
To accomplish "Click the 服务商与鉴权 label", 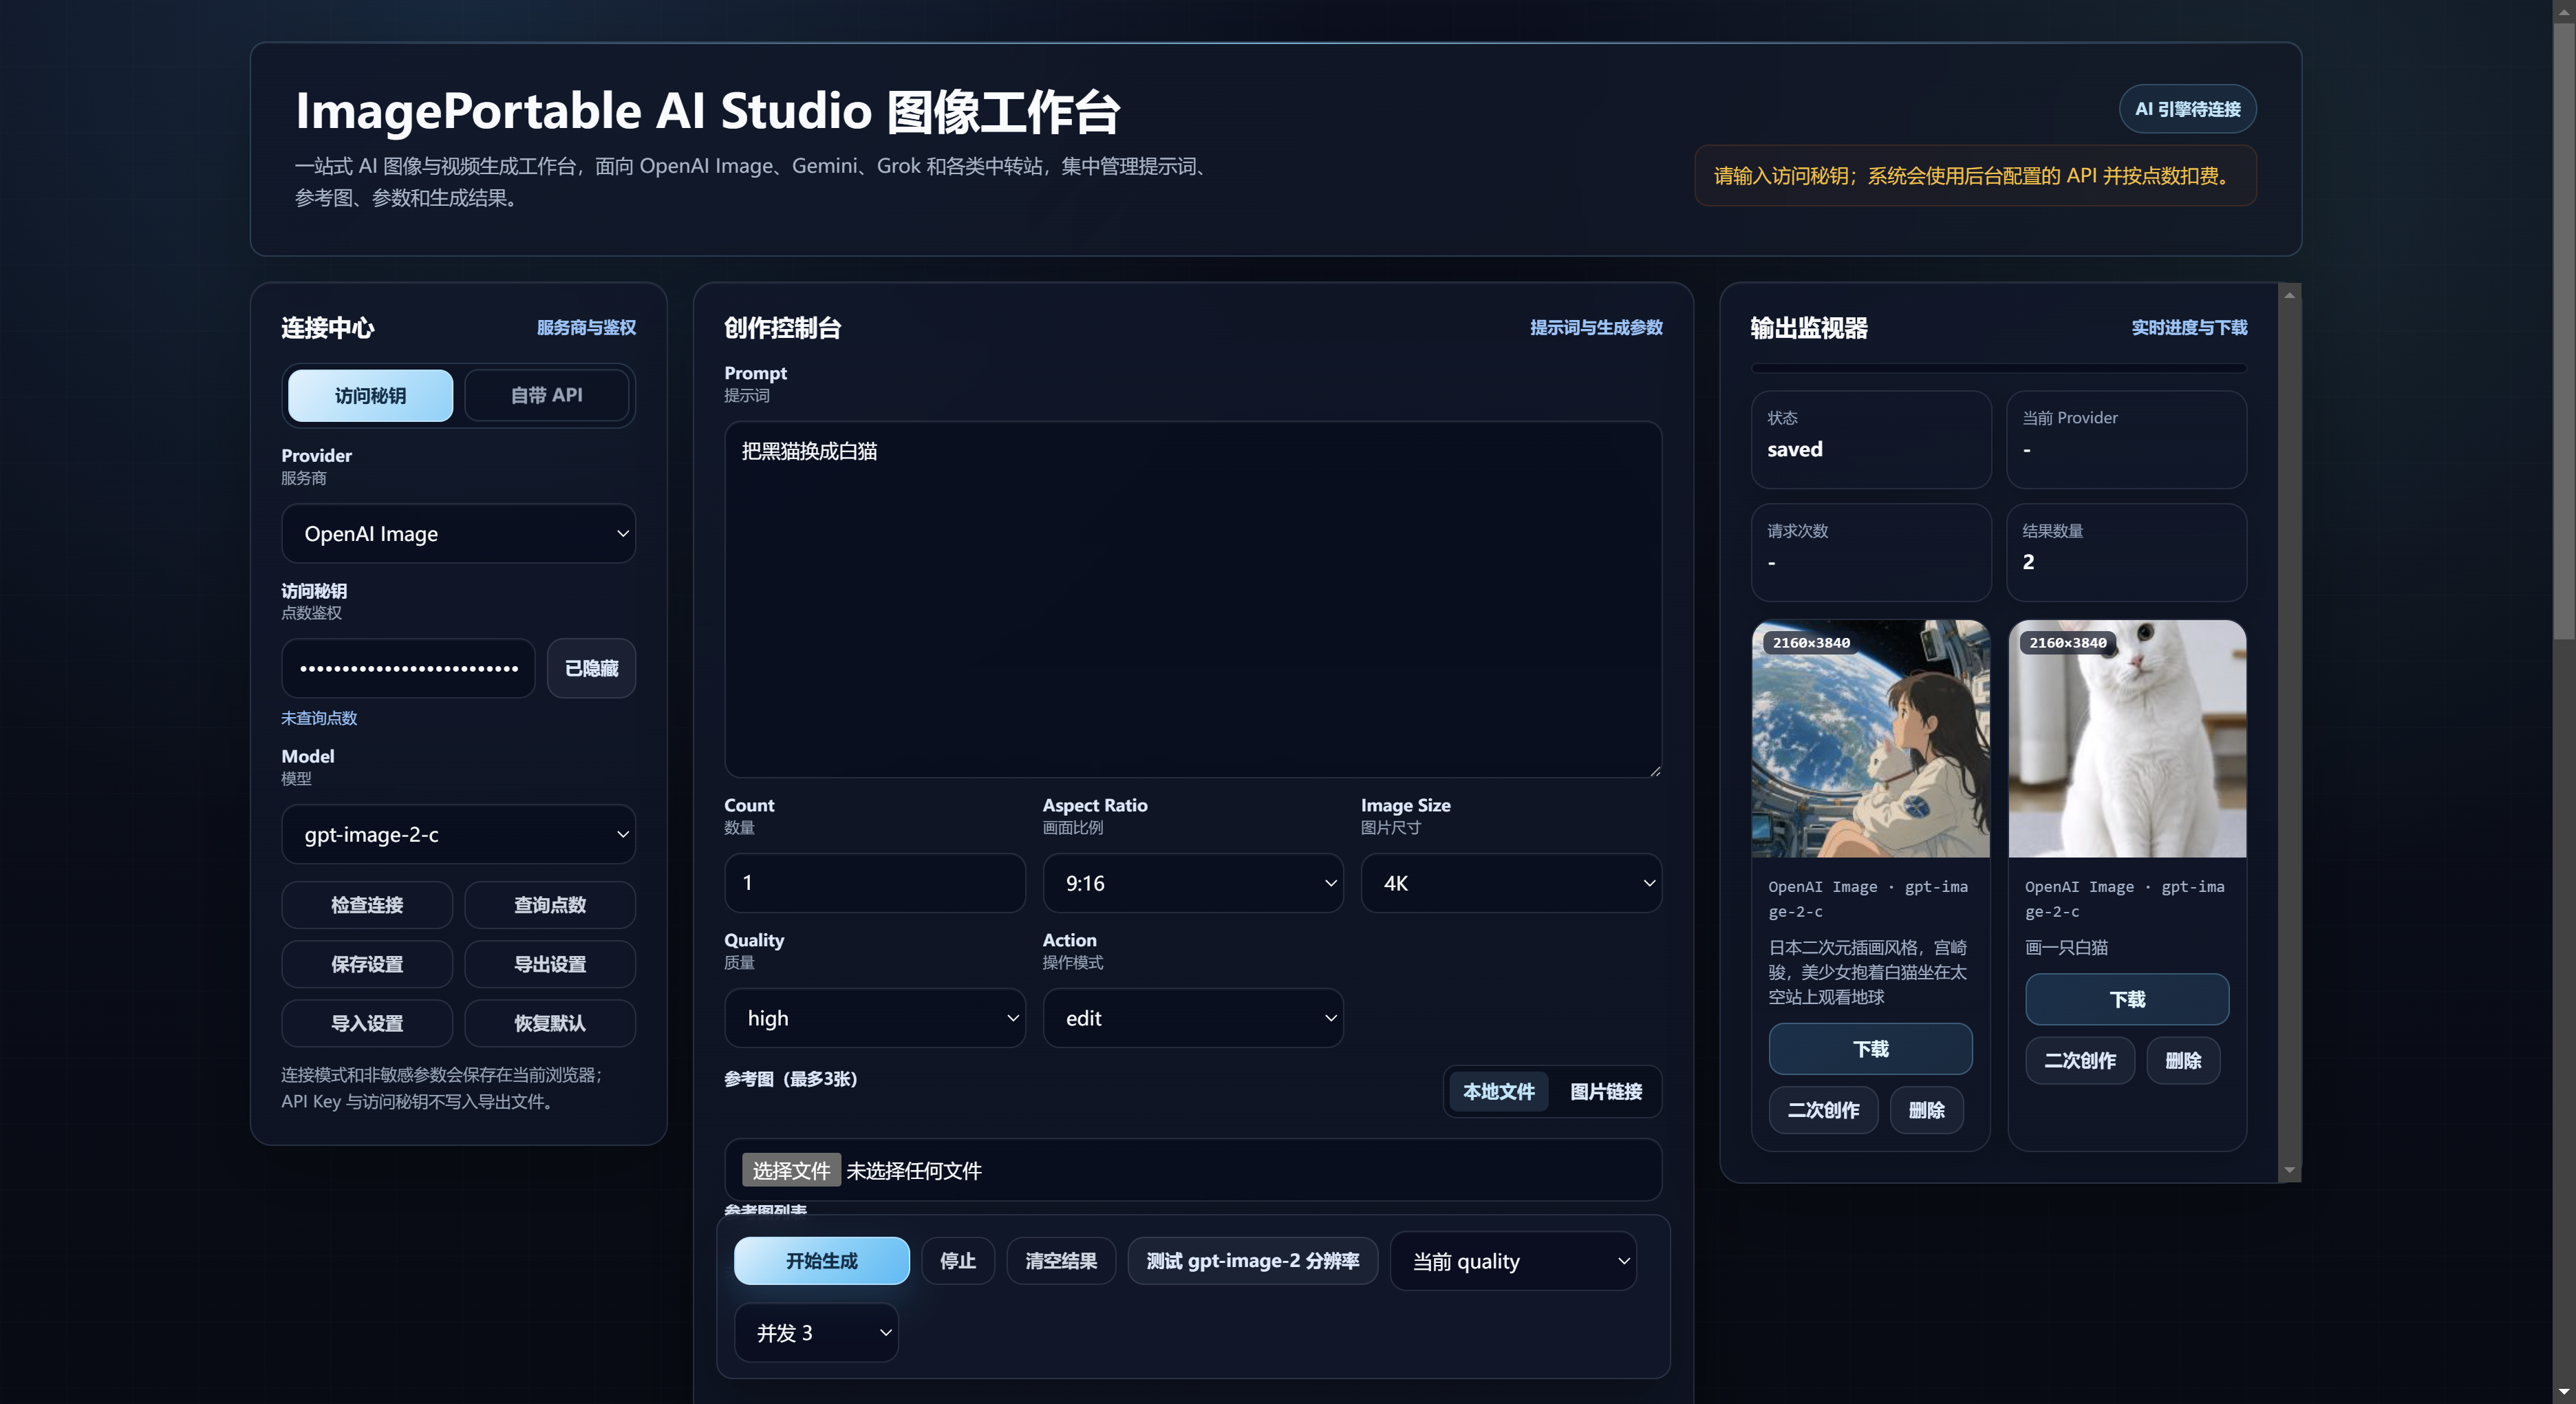I will coord(586,327).
